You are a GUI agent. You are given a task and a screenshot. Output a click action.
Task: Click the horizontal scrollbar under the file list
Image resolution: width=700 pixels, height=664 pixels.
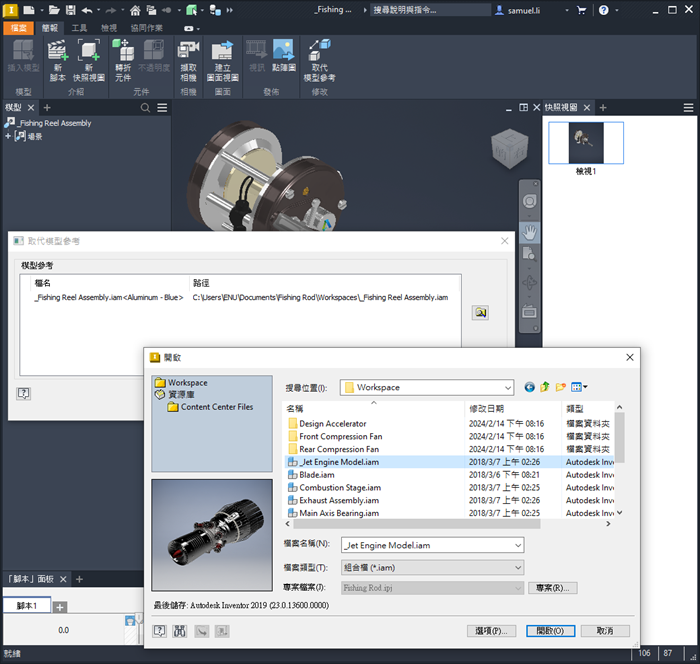416,524
